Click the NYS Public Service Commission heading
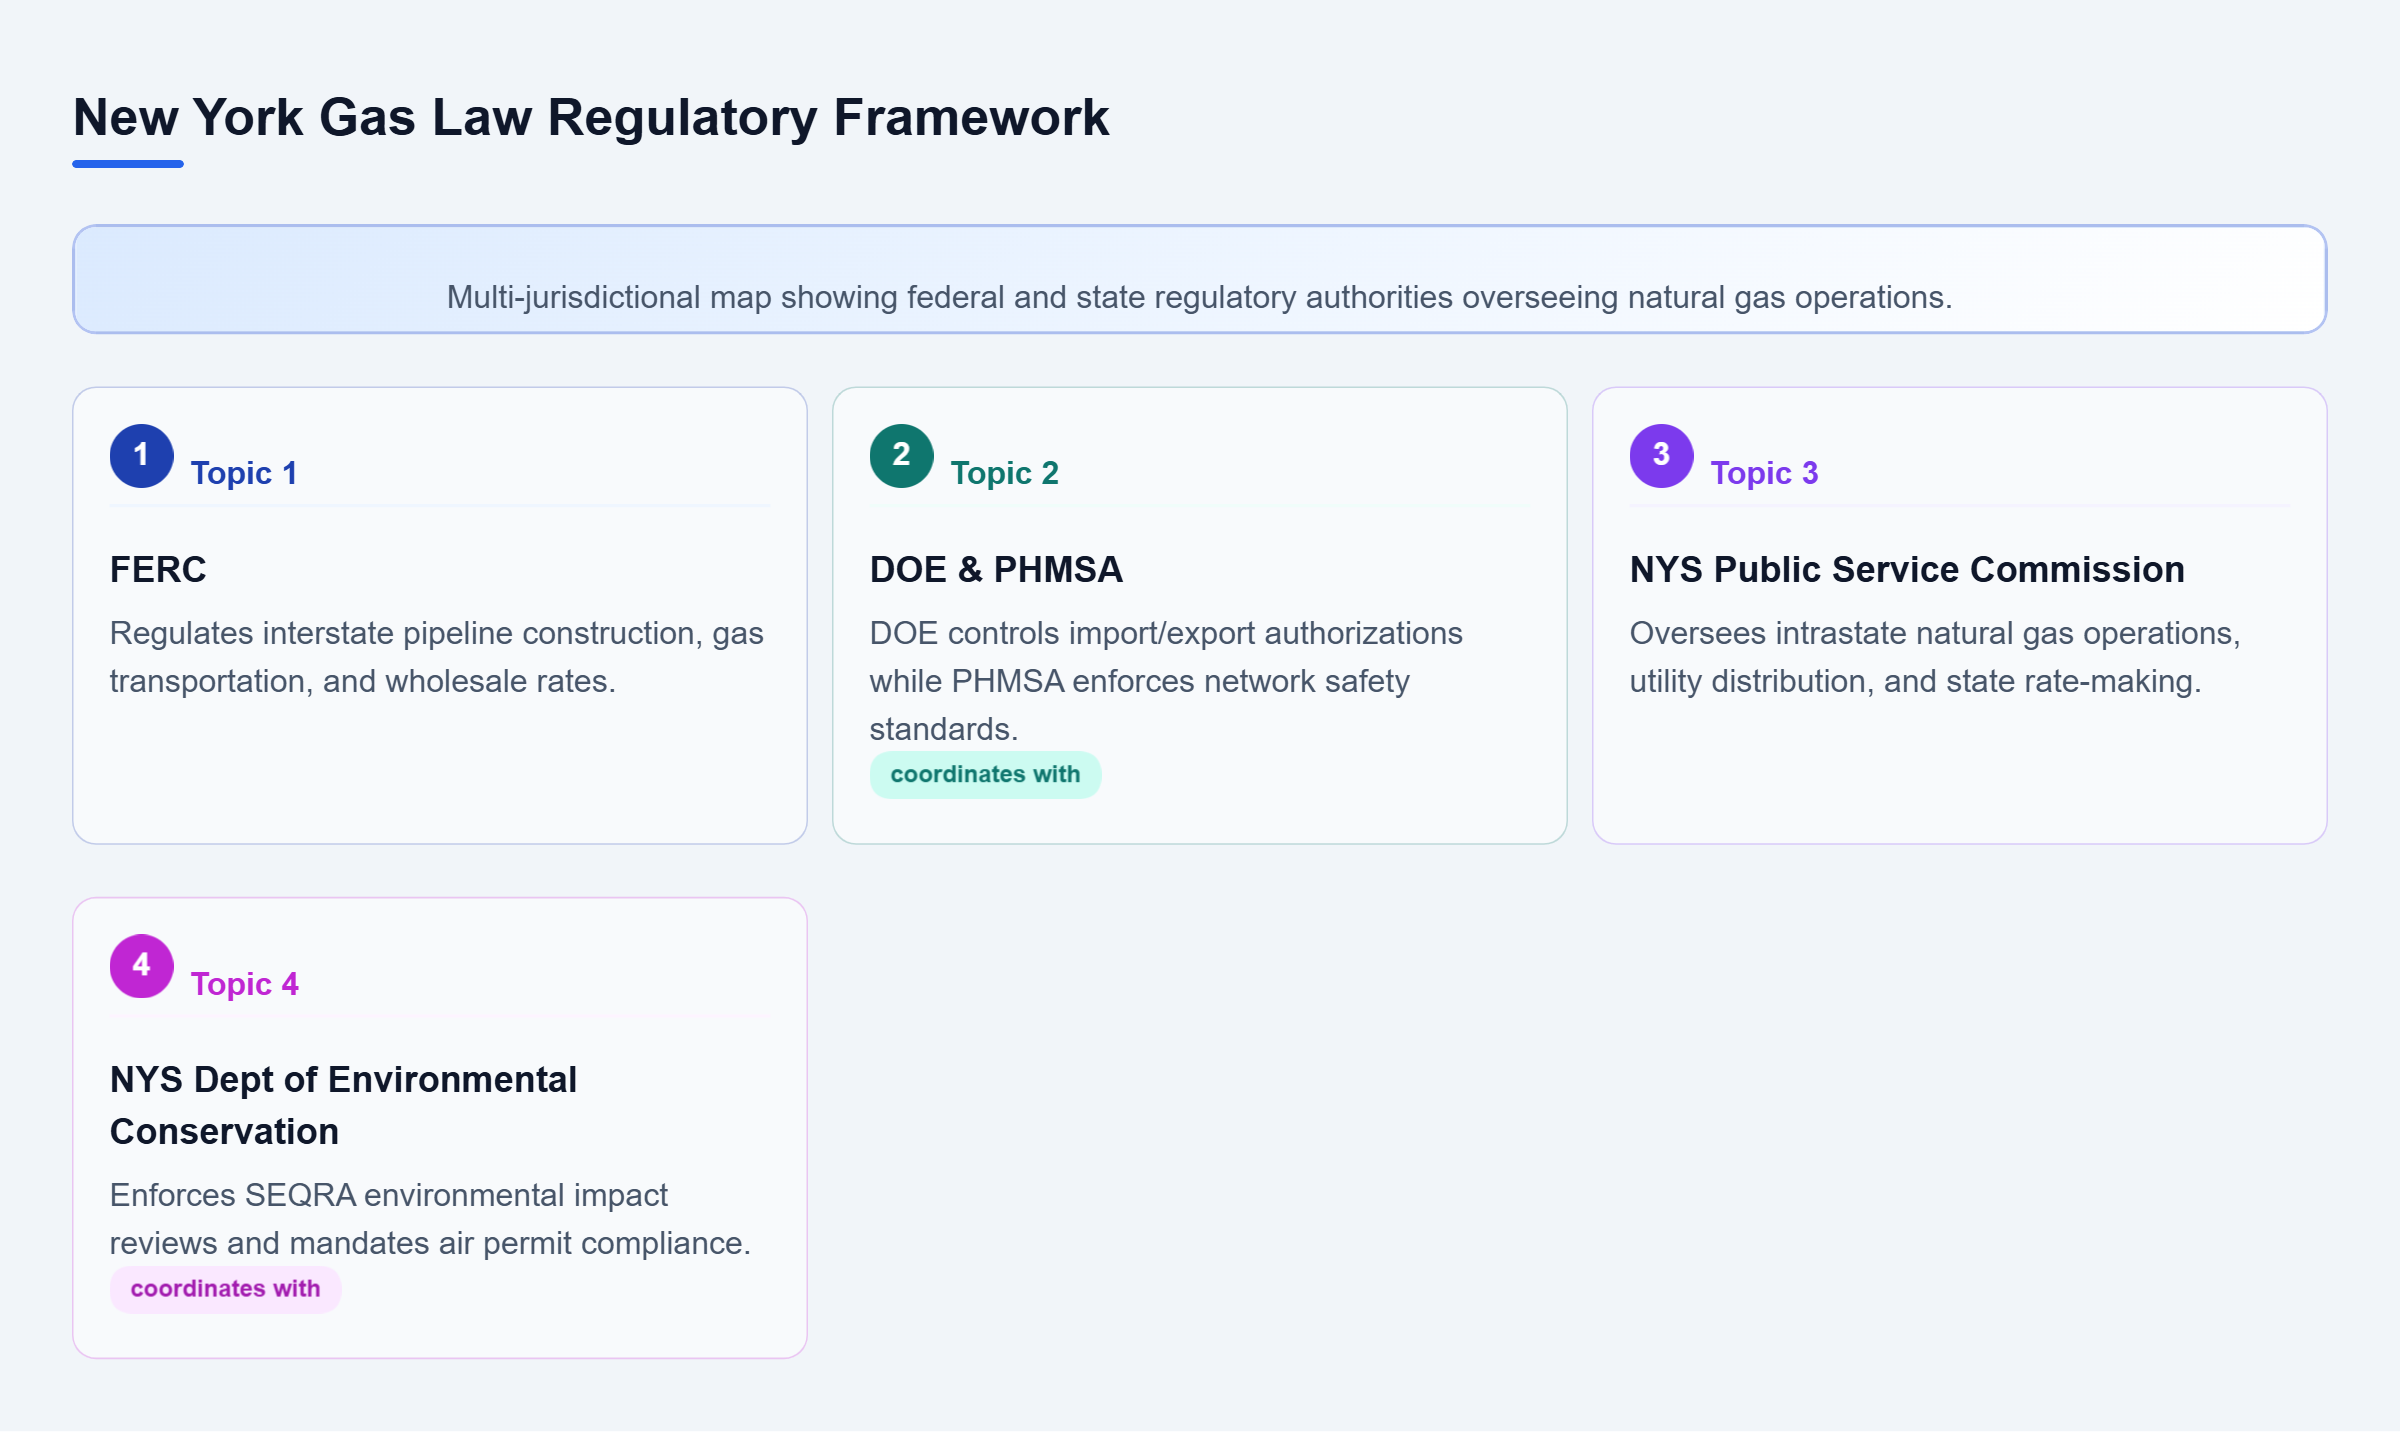 [1907, 569]
